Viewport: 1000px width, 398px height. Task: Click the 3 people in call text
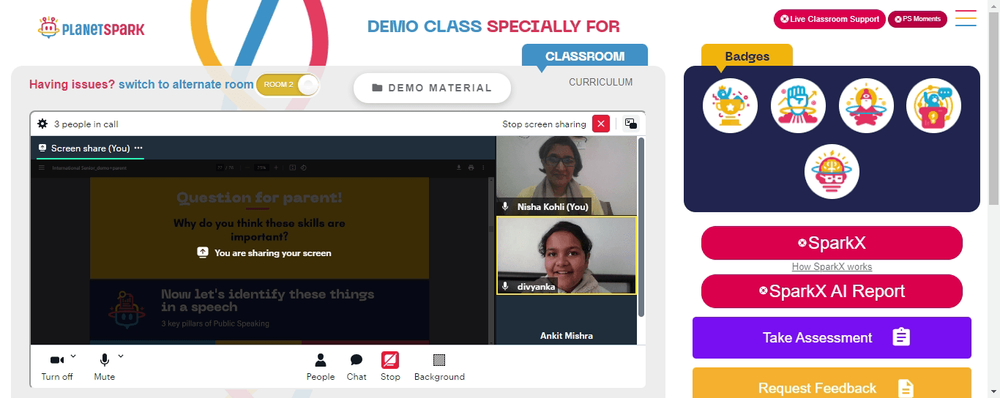(86, 124)
